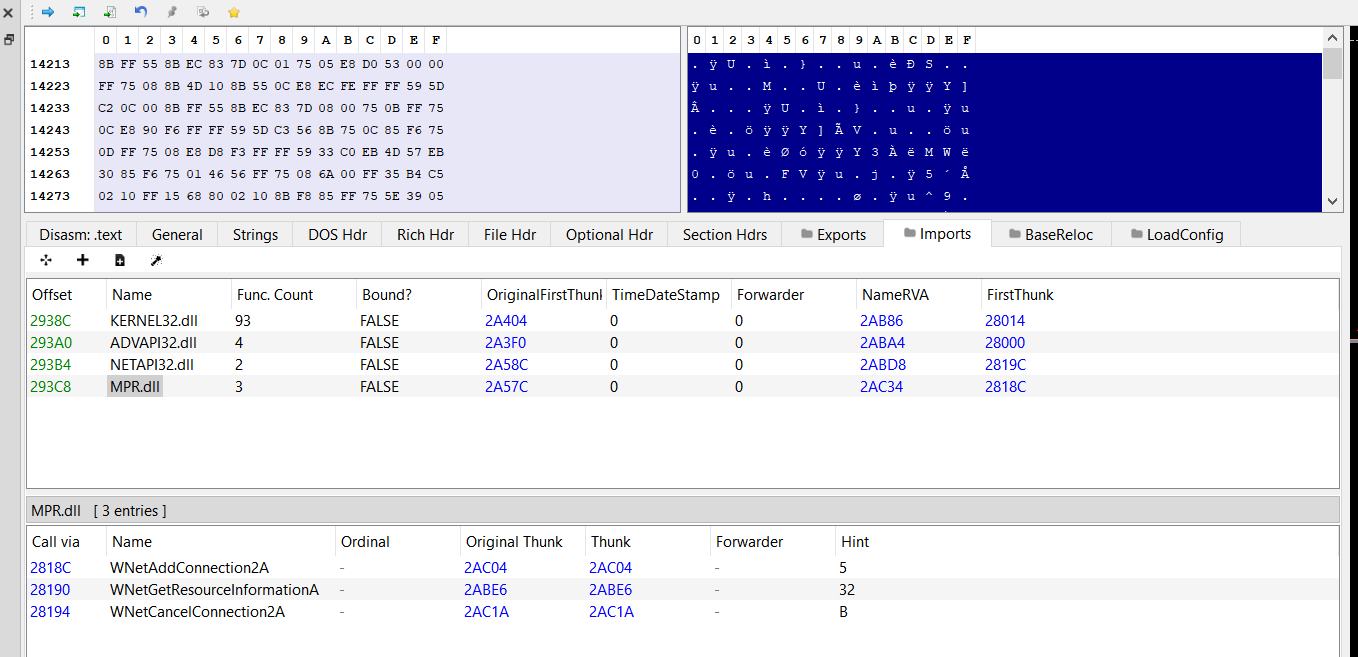Viewport: 1358px width, 657px height.
Task: Follow offset link 293A0 for ADVAPI32.dll
Action: 51,343
